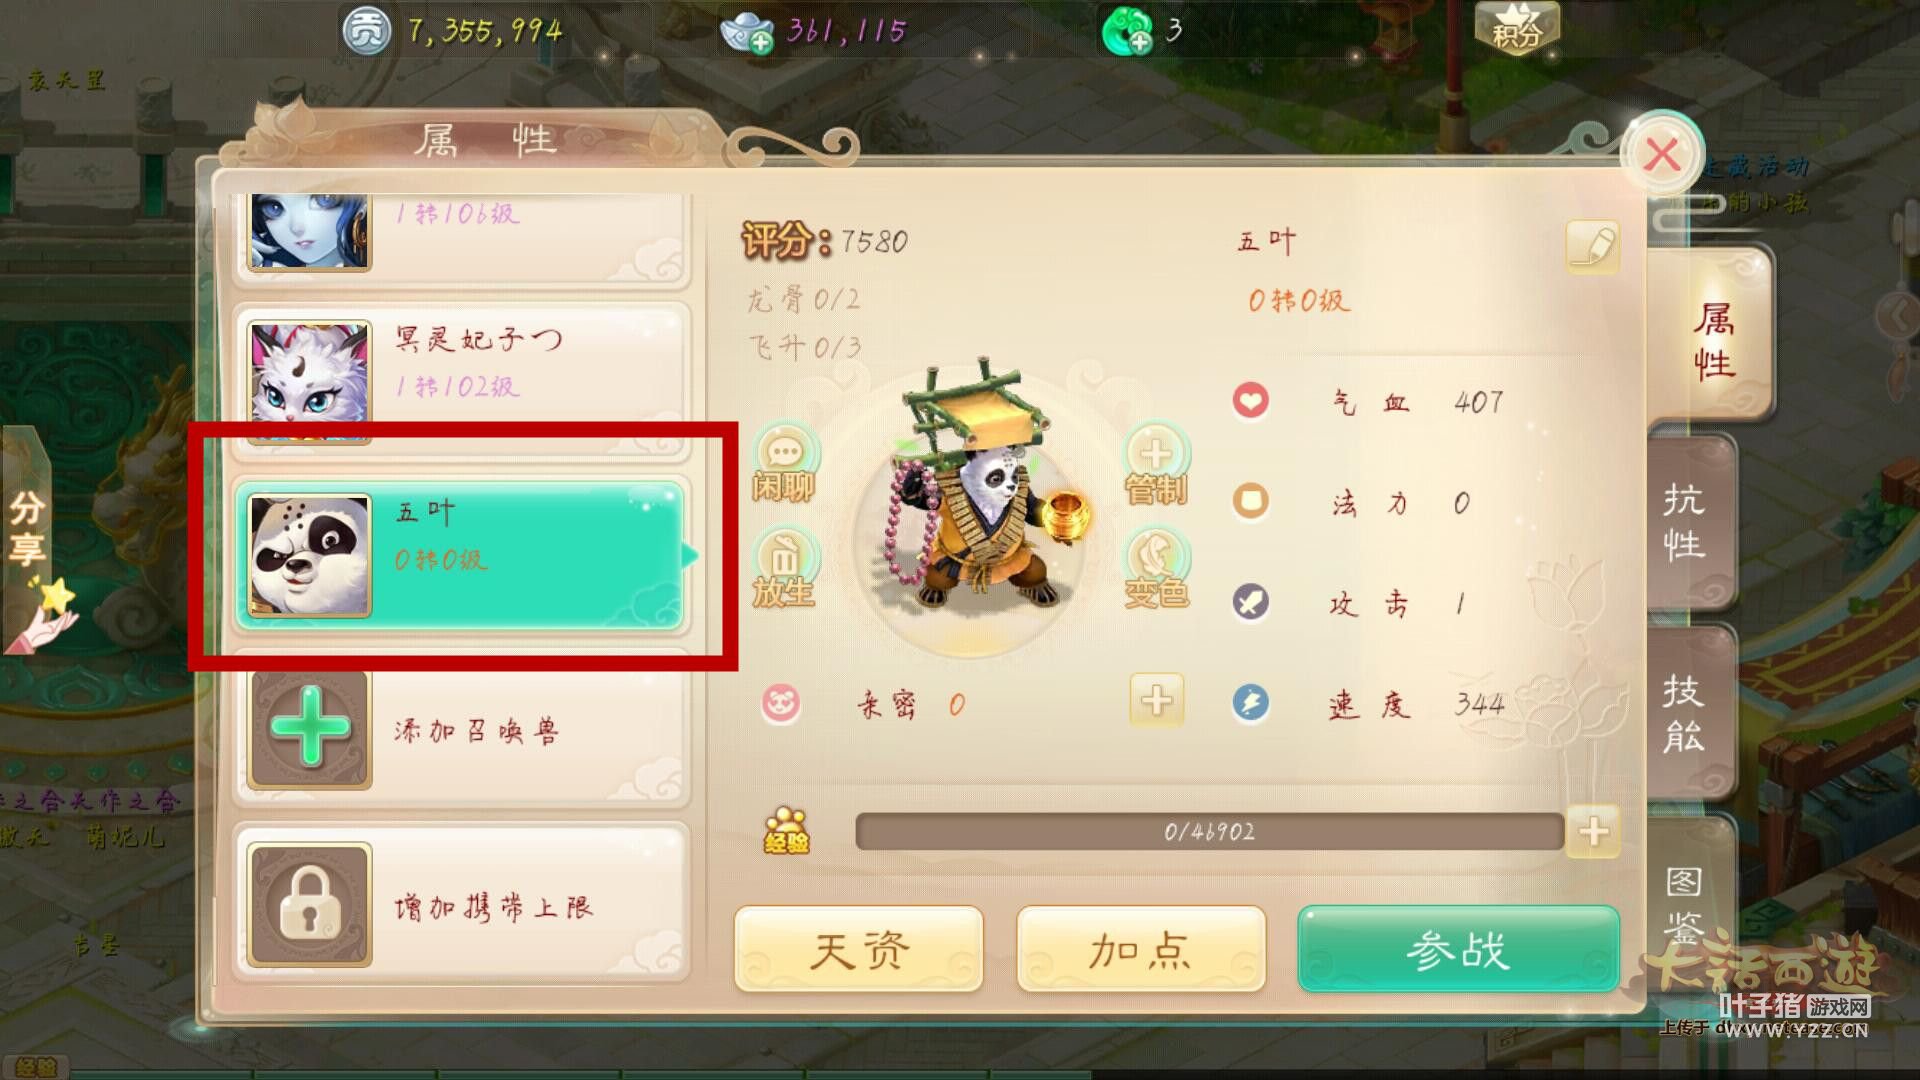This screenshot has height=1080, width=1920.
Task: Open the 积分 badge at top
Action: 1517,30
